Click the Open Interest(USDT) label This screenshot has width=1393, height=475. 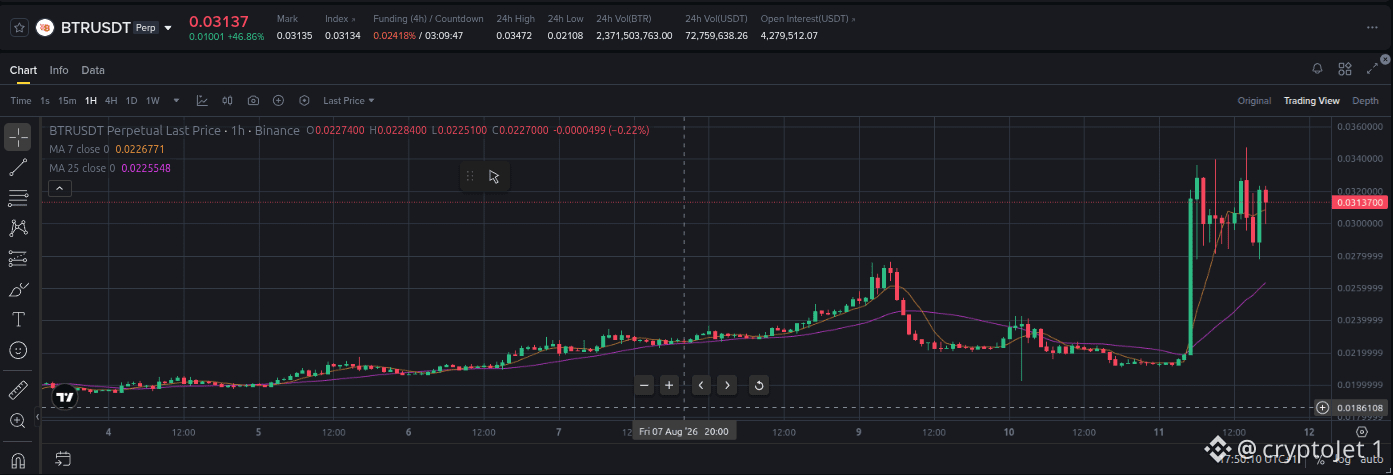804,19
